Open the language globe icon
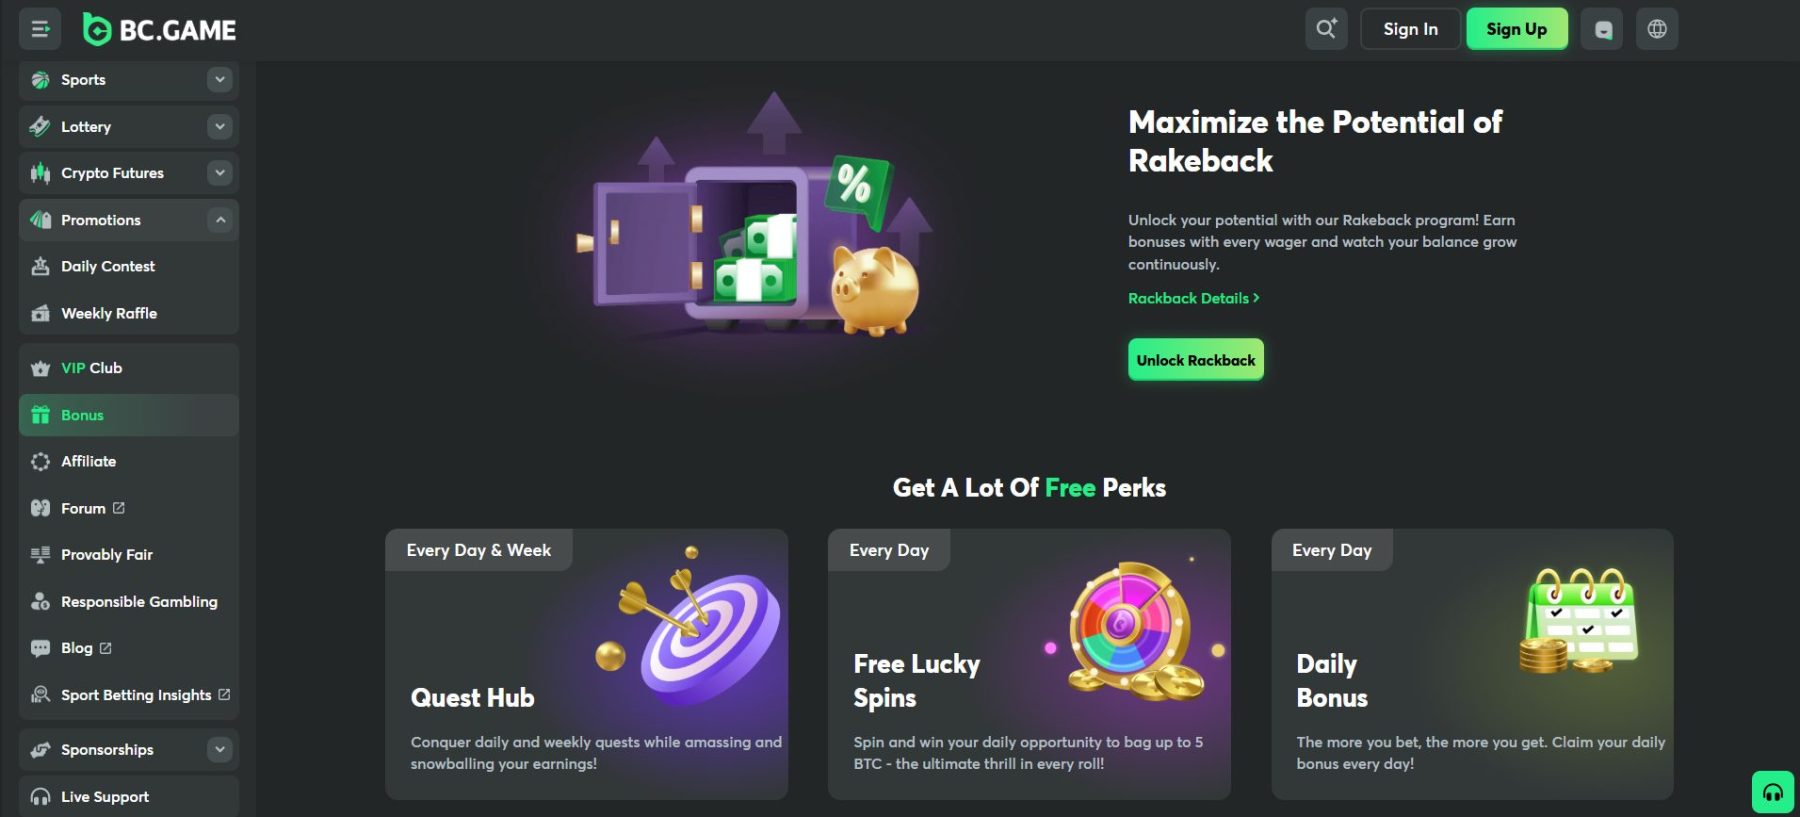 coord(1657,29)
